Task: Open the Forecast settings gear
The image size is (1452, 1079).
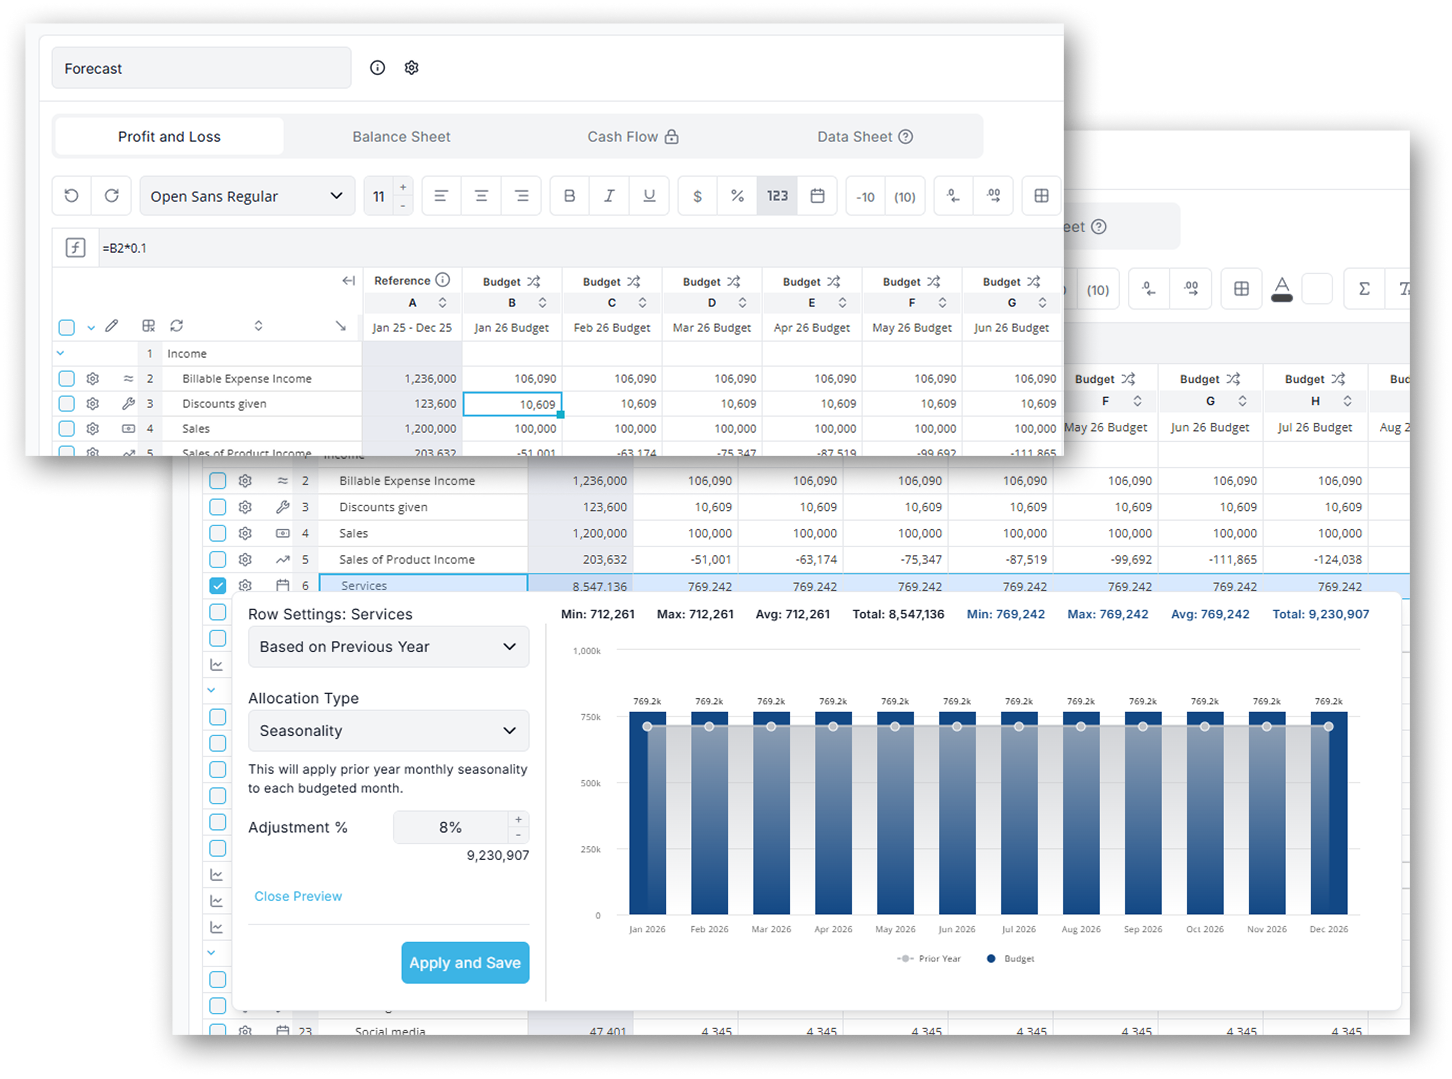Action: 411,68
